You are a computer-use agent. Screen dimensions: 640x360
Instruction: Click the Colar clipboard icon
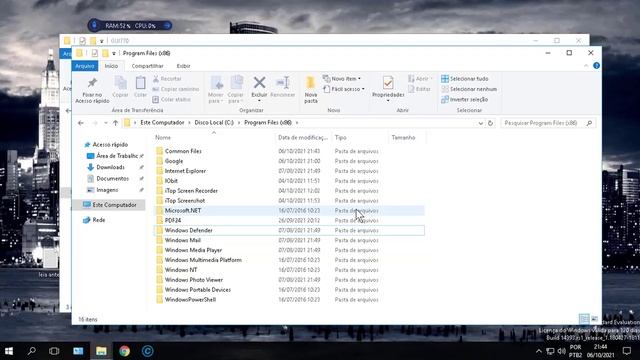pos(140,83)
